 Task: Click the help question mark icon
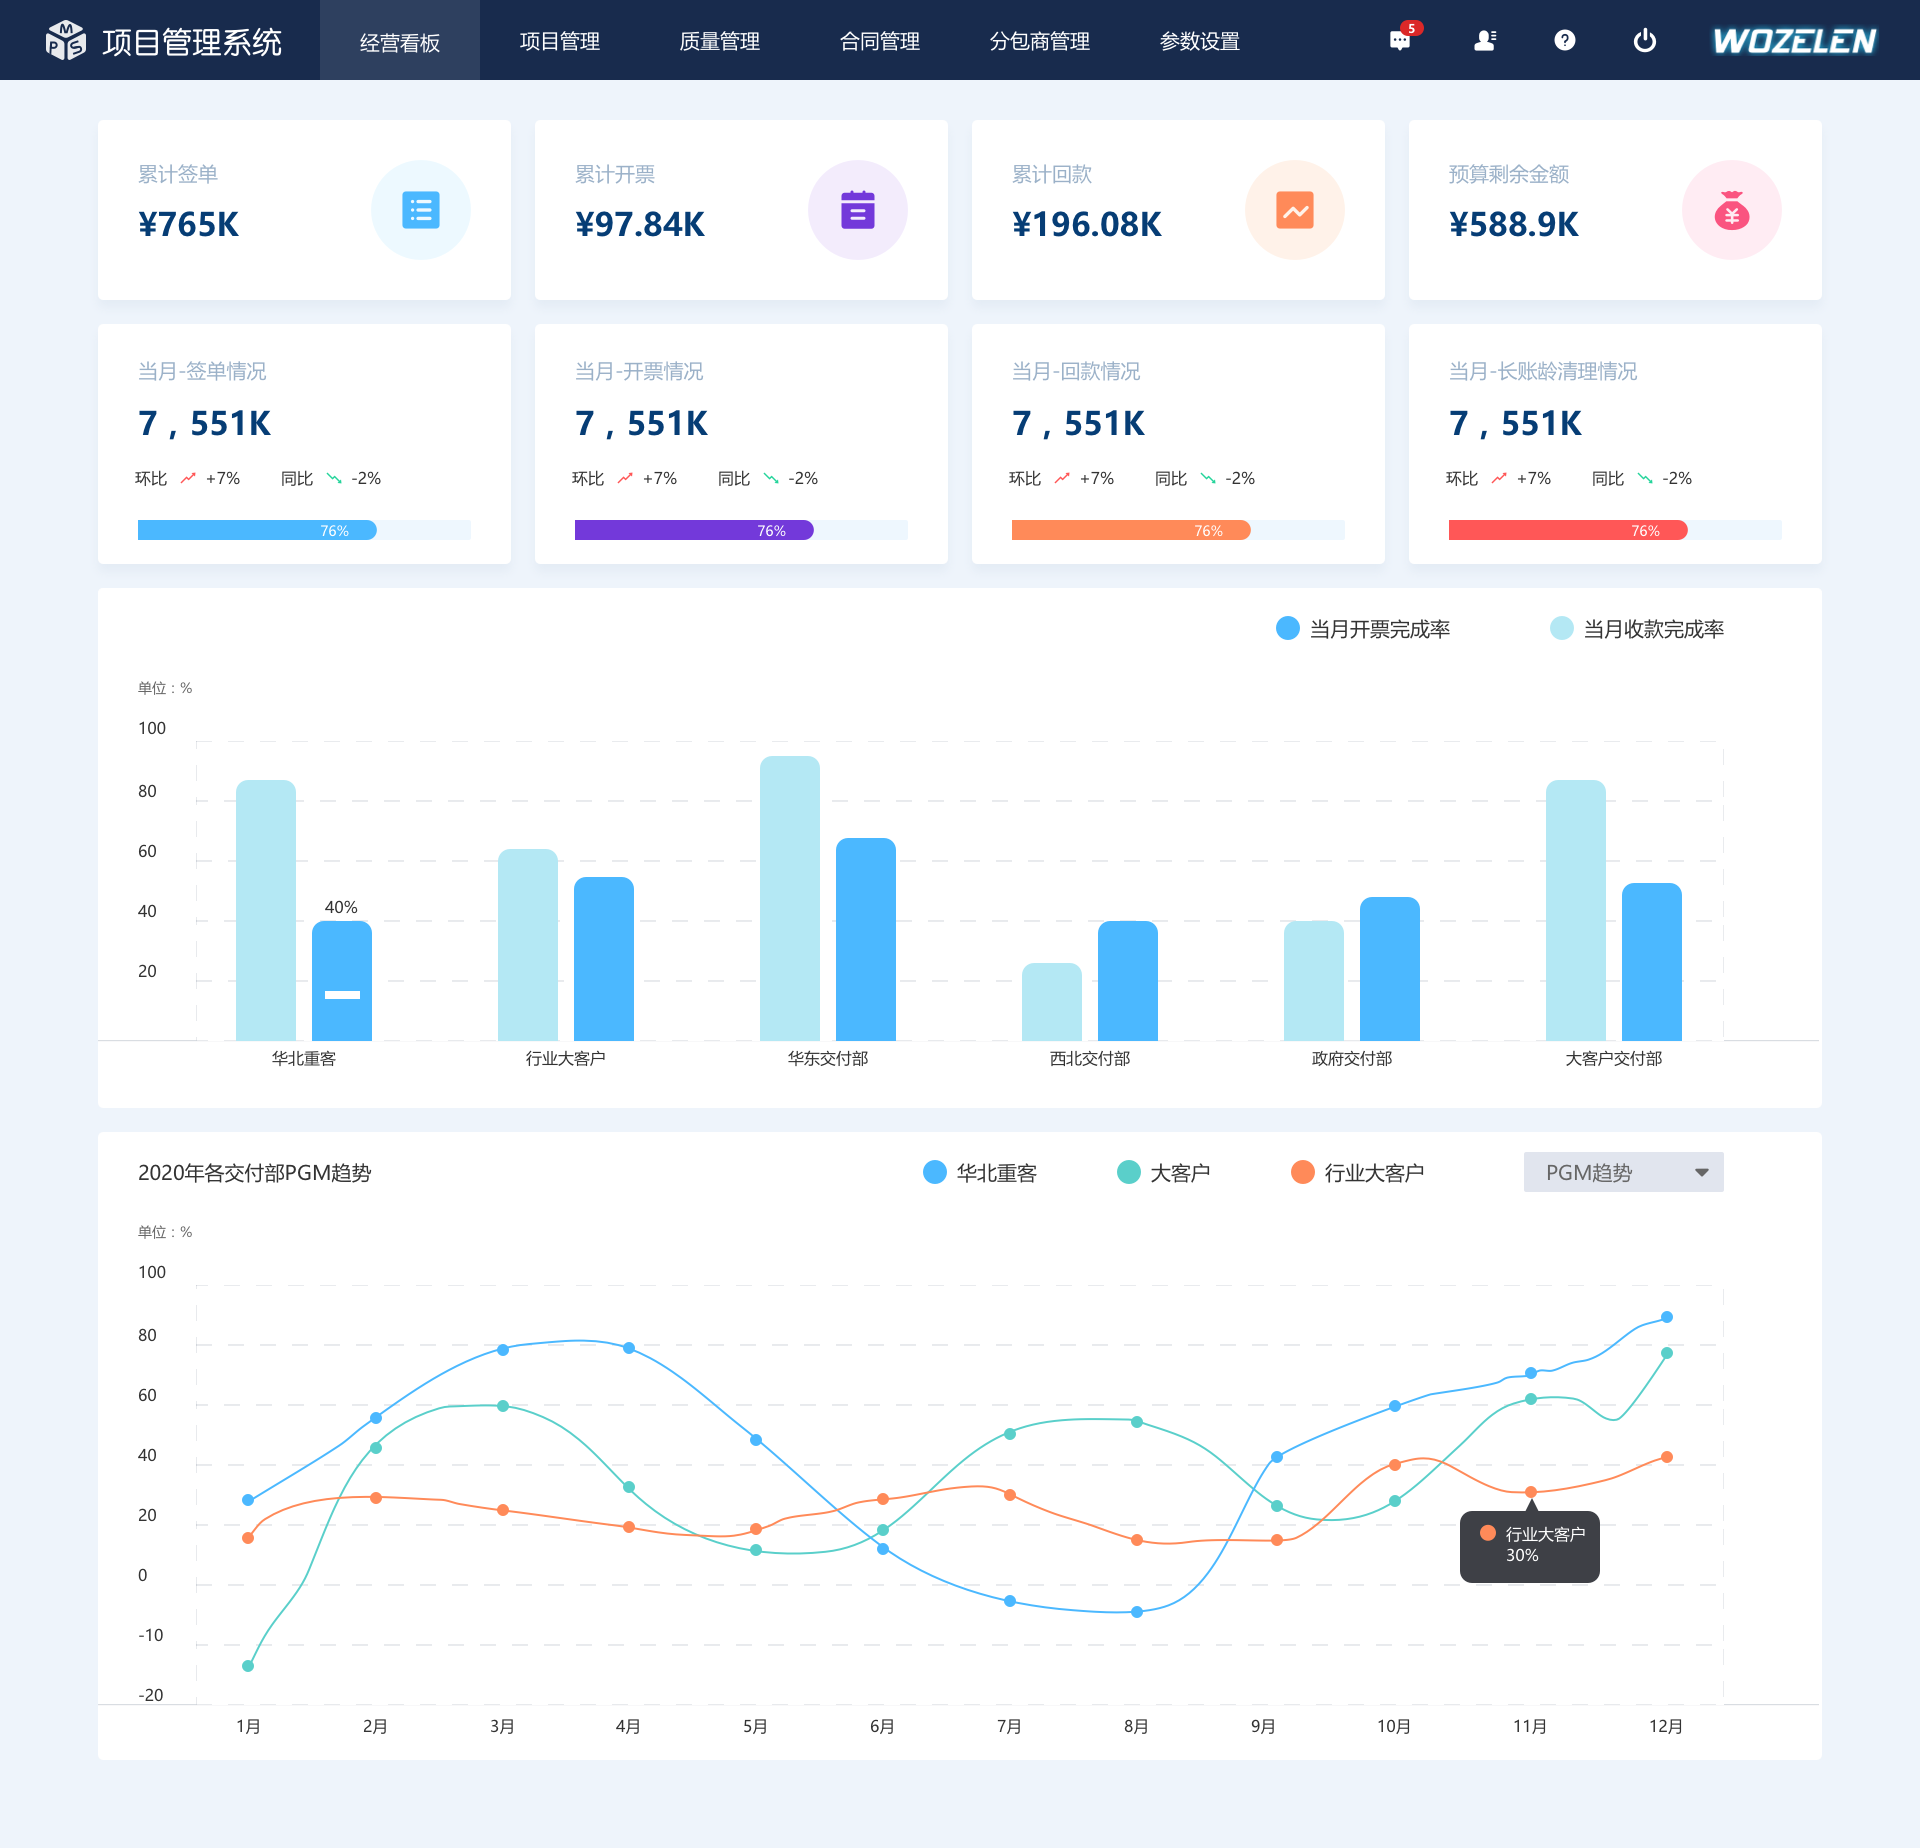[1565, 40]
